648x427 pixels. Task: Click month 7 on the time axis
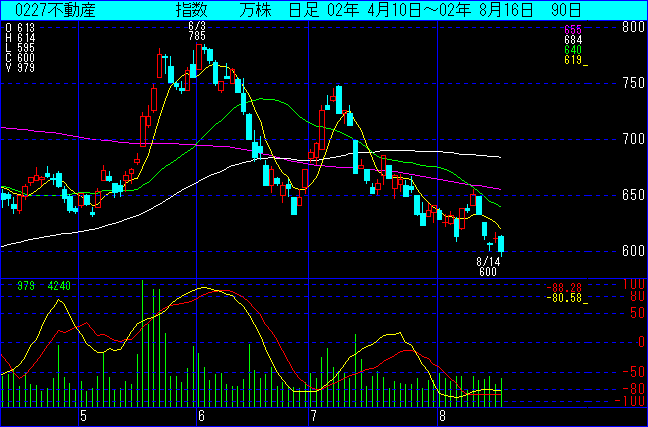(314, 417)
